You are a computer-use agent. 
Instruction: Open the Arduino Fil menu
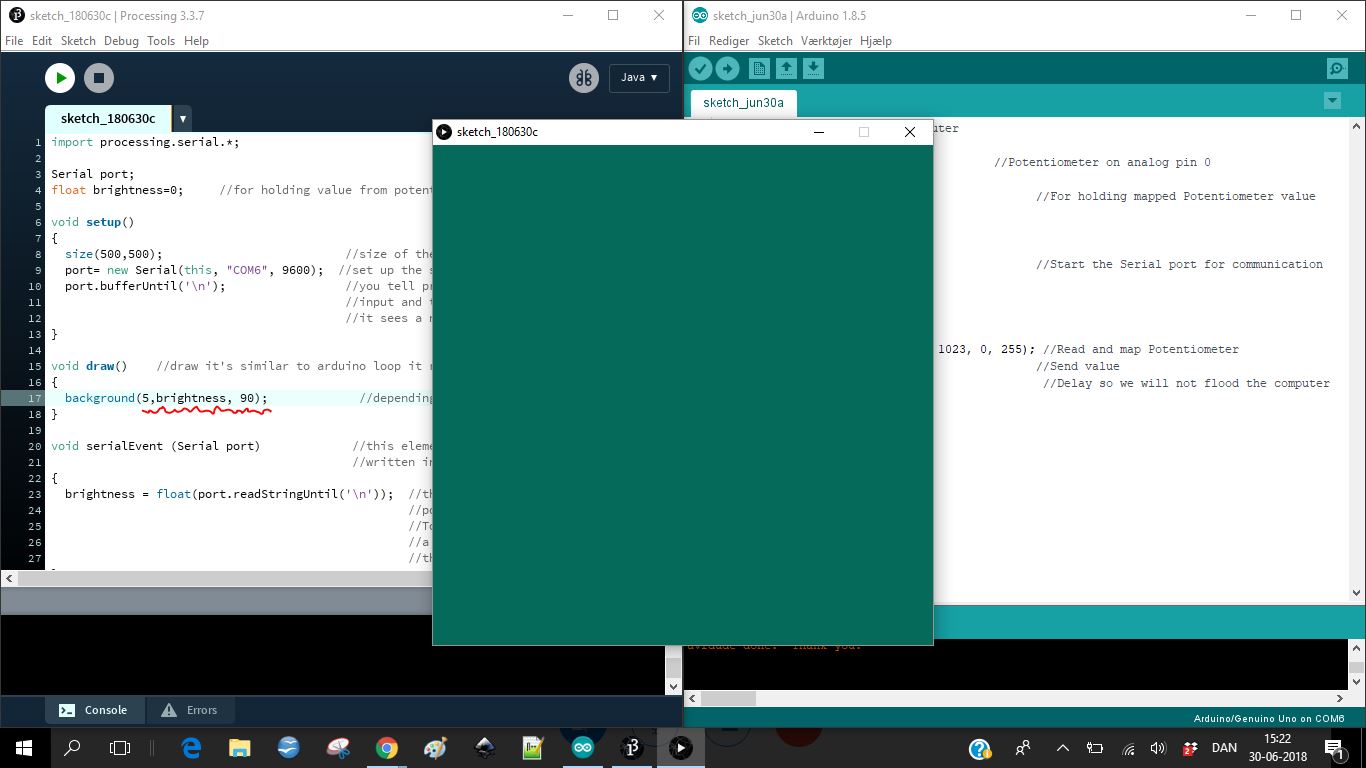[694, 41]
